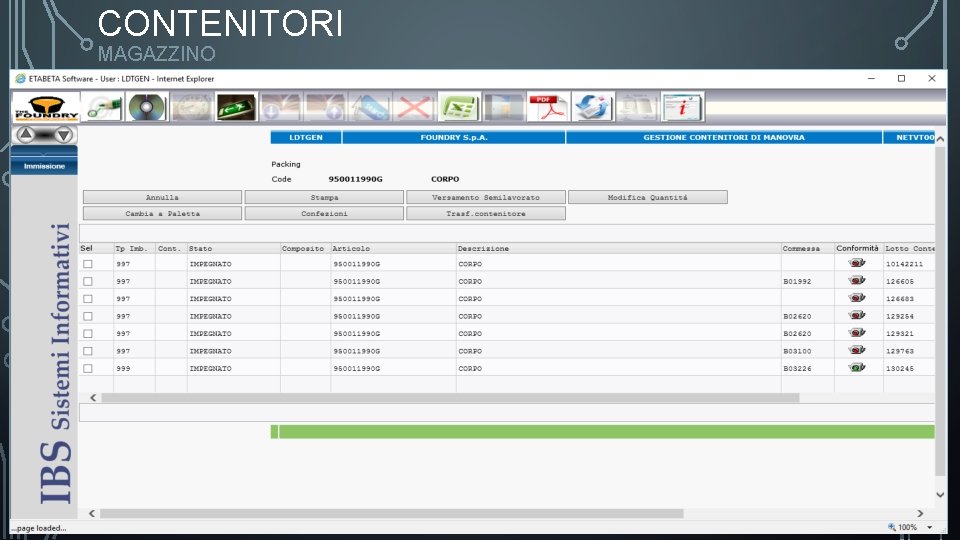960x540 pixels.
Task: Click the Sel column header
Action: click(x=86, y=249)
